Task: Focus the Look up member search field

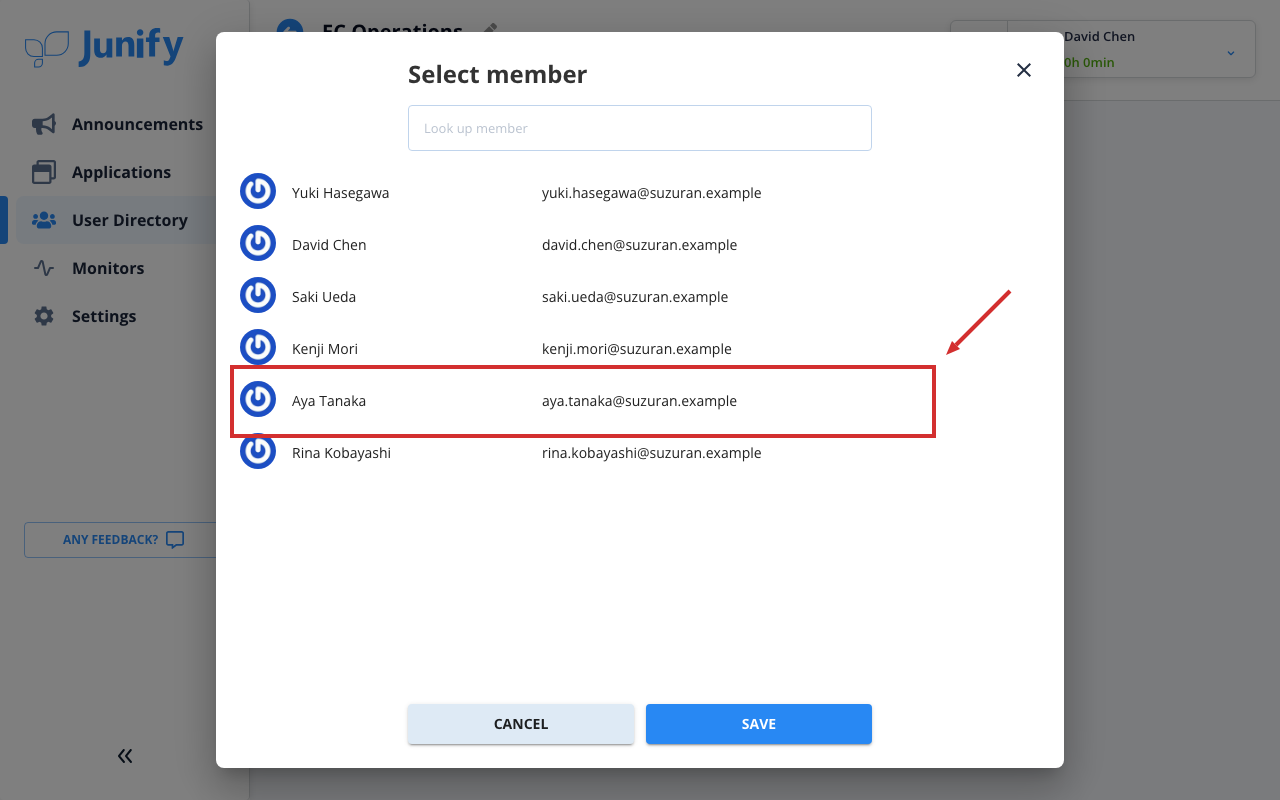Action: click(640, 128)
